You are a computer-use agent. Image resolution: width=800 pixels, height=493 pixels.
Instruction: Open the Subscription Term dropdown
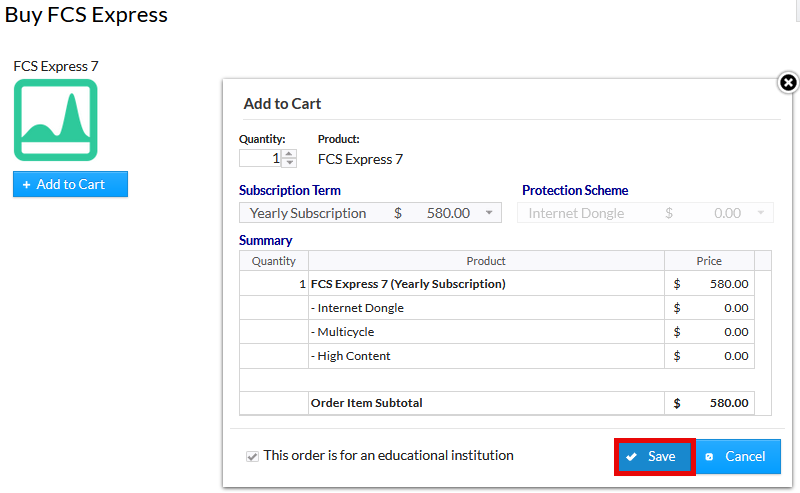click(x=370, y=213)
